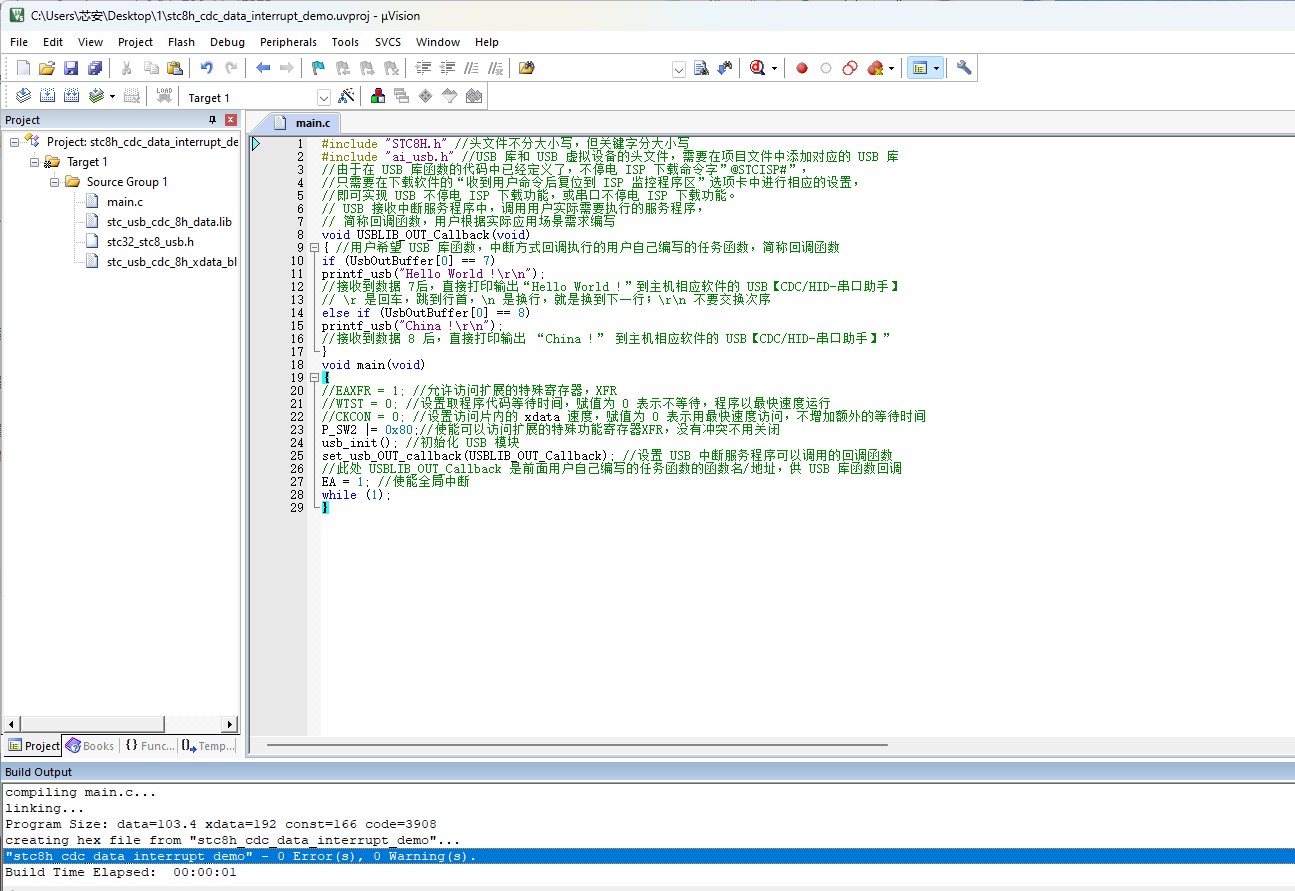Toggle the window layout button

tap(920, 68)
